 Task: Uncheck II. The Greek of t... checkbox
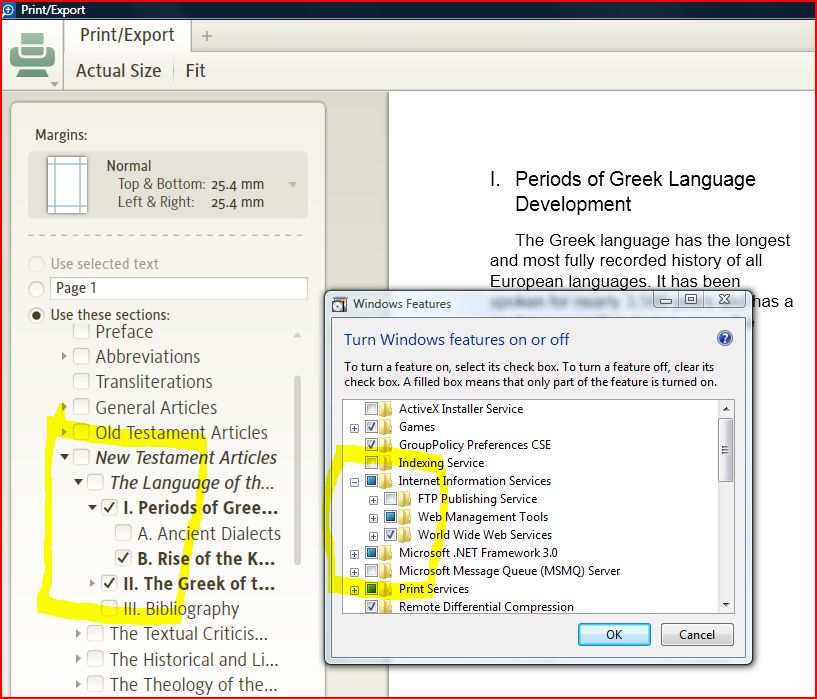click(109, 583)
